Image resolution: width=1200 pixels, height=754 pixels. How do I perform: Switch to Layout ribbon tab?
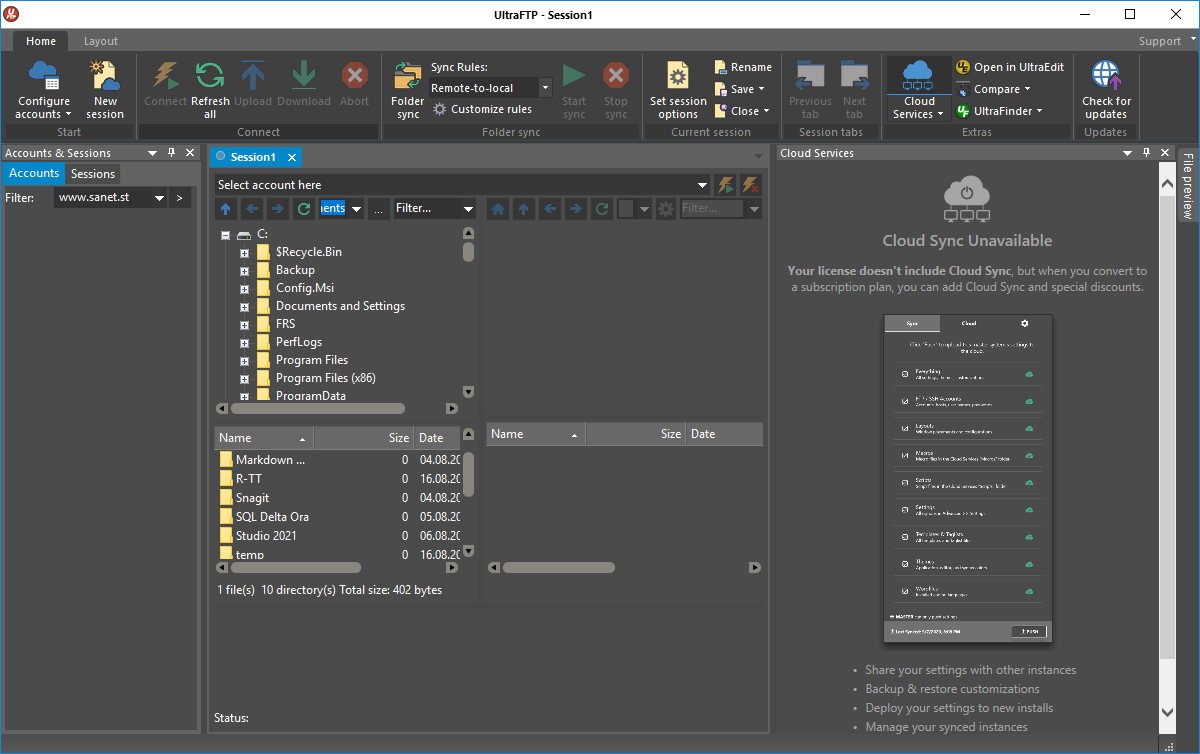click(101, 41)
